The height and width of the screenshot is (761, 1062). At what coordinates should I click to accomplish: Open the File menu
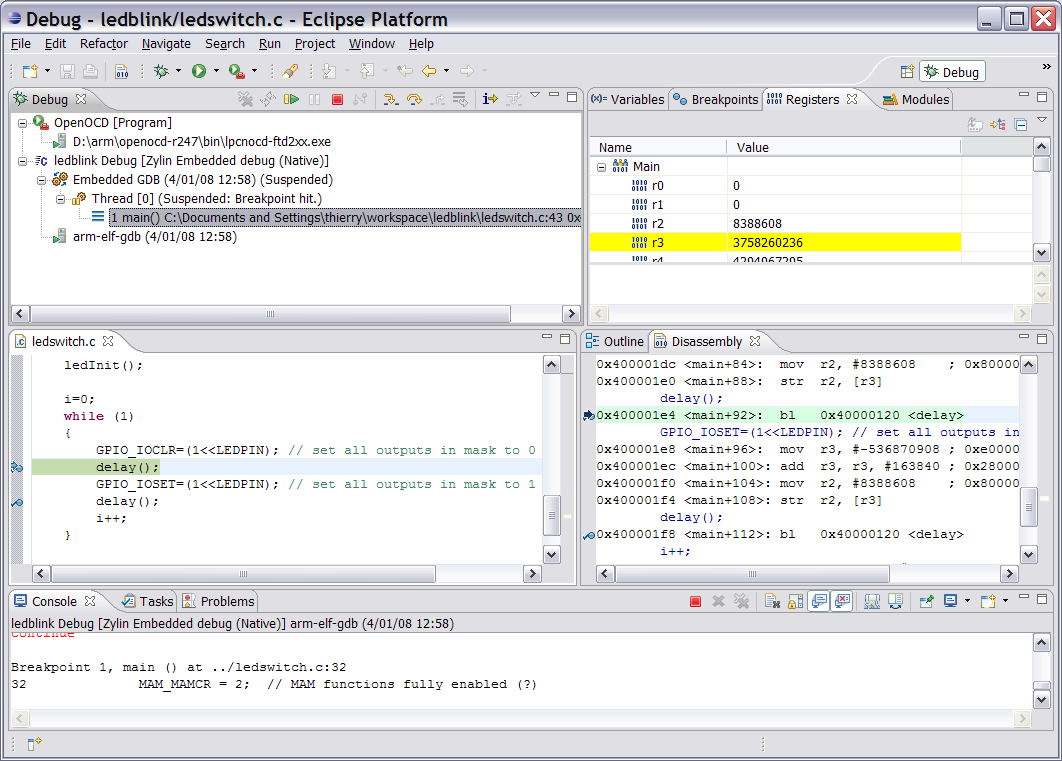pos(21,43)
